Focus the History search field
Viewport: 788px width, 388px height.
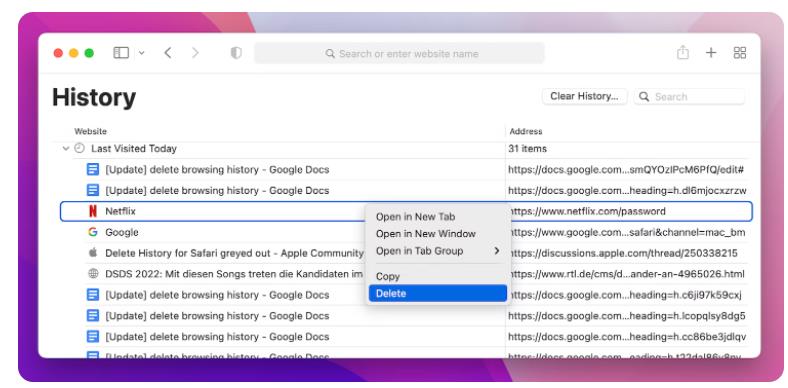[690, 96]
